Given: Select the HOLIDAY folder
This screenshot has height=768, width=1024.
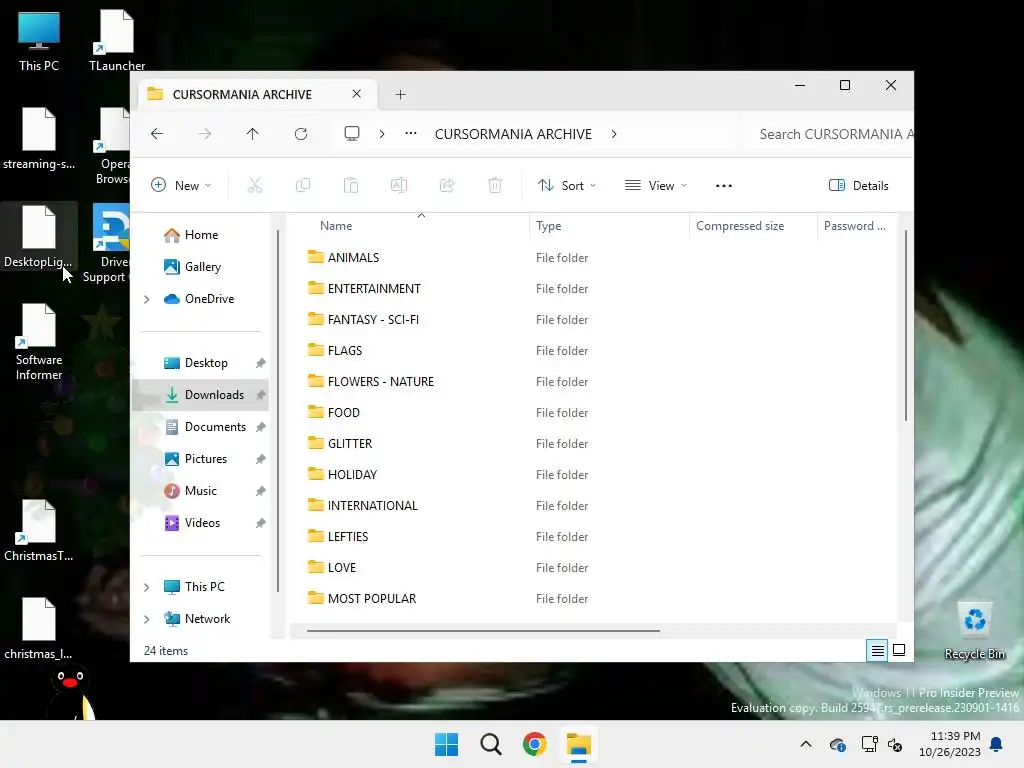Looking at the screenshot, I should tap(352, 475).
